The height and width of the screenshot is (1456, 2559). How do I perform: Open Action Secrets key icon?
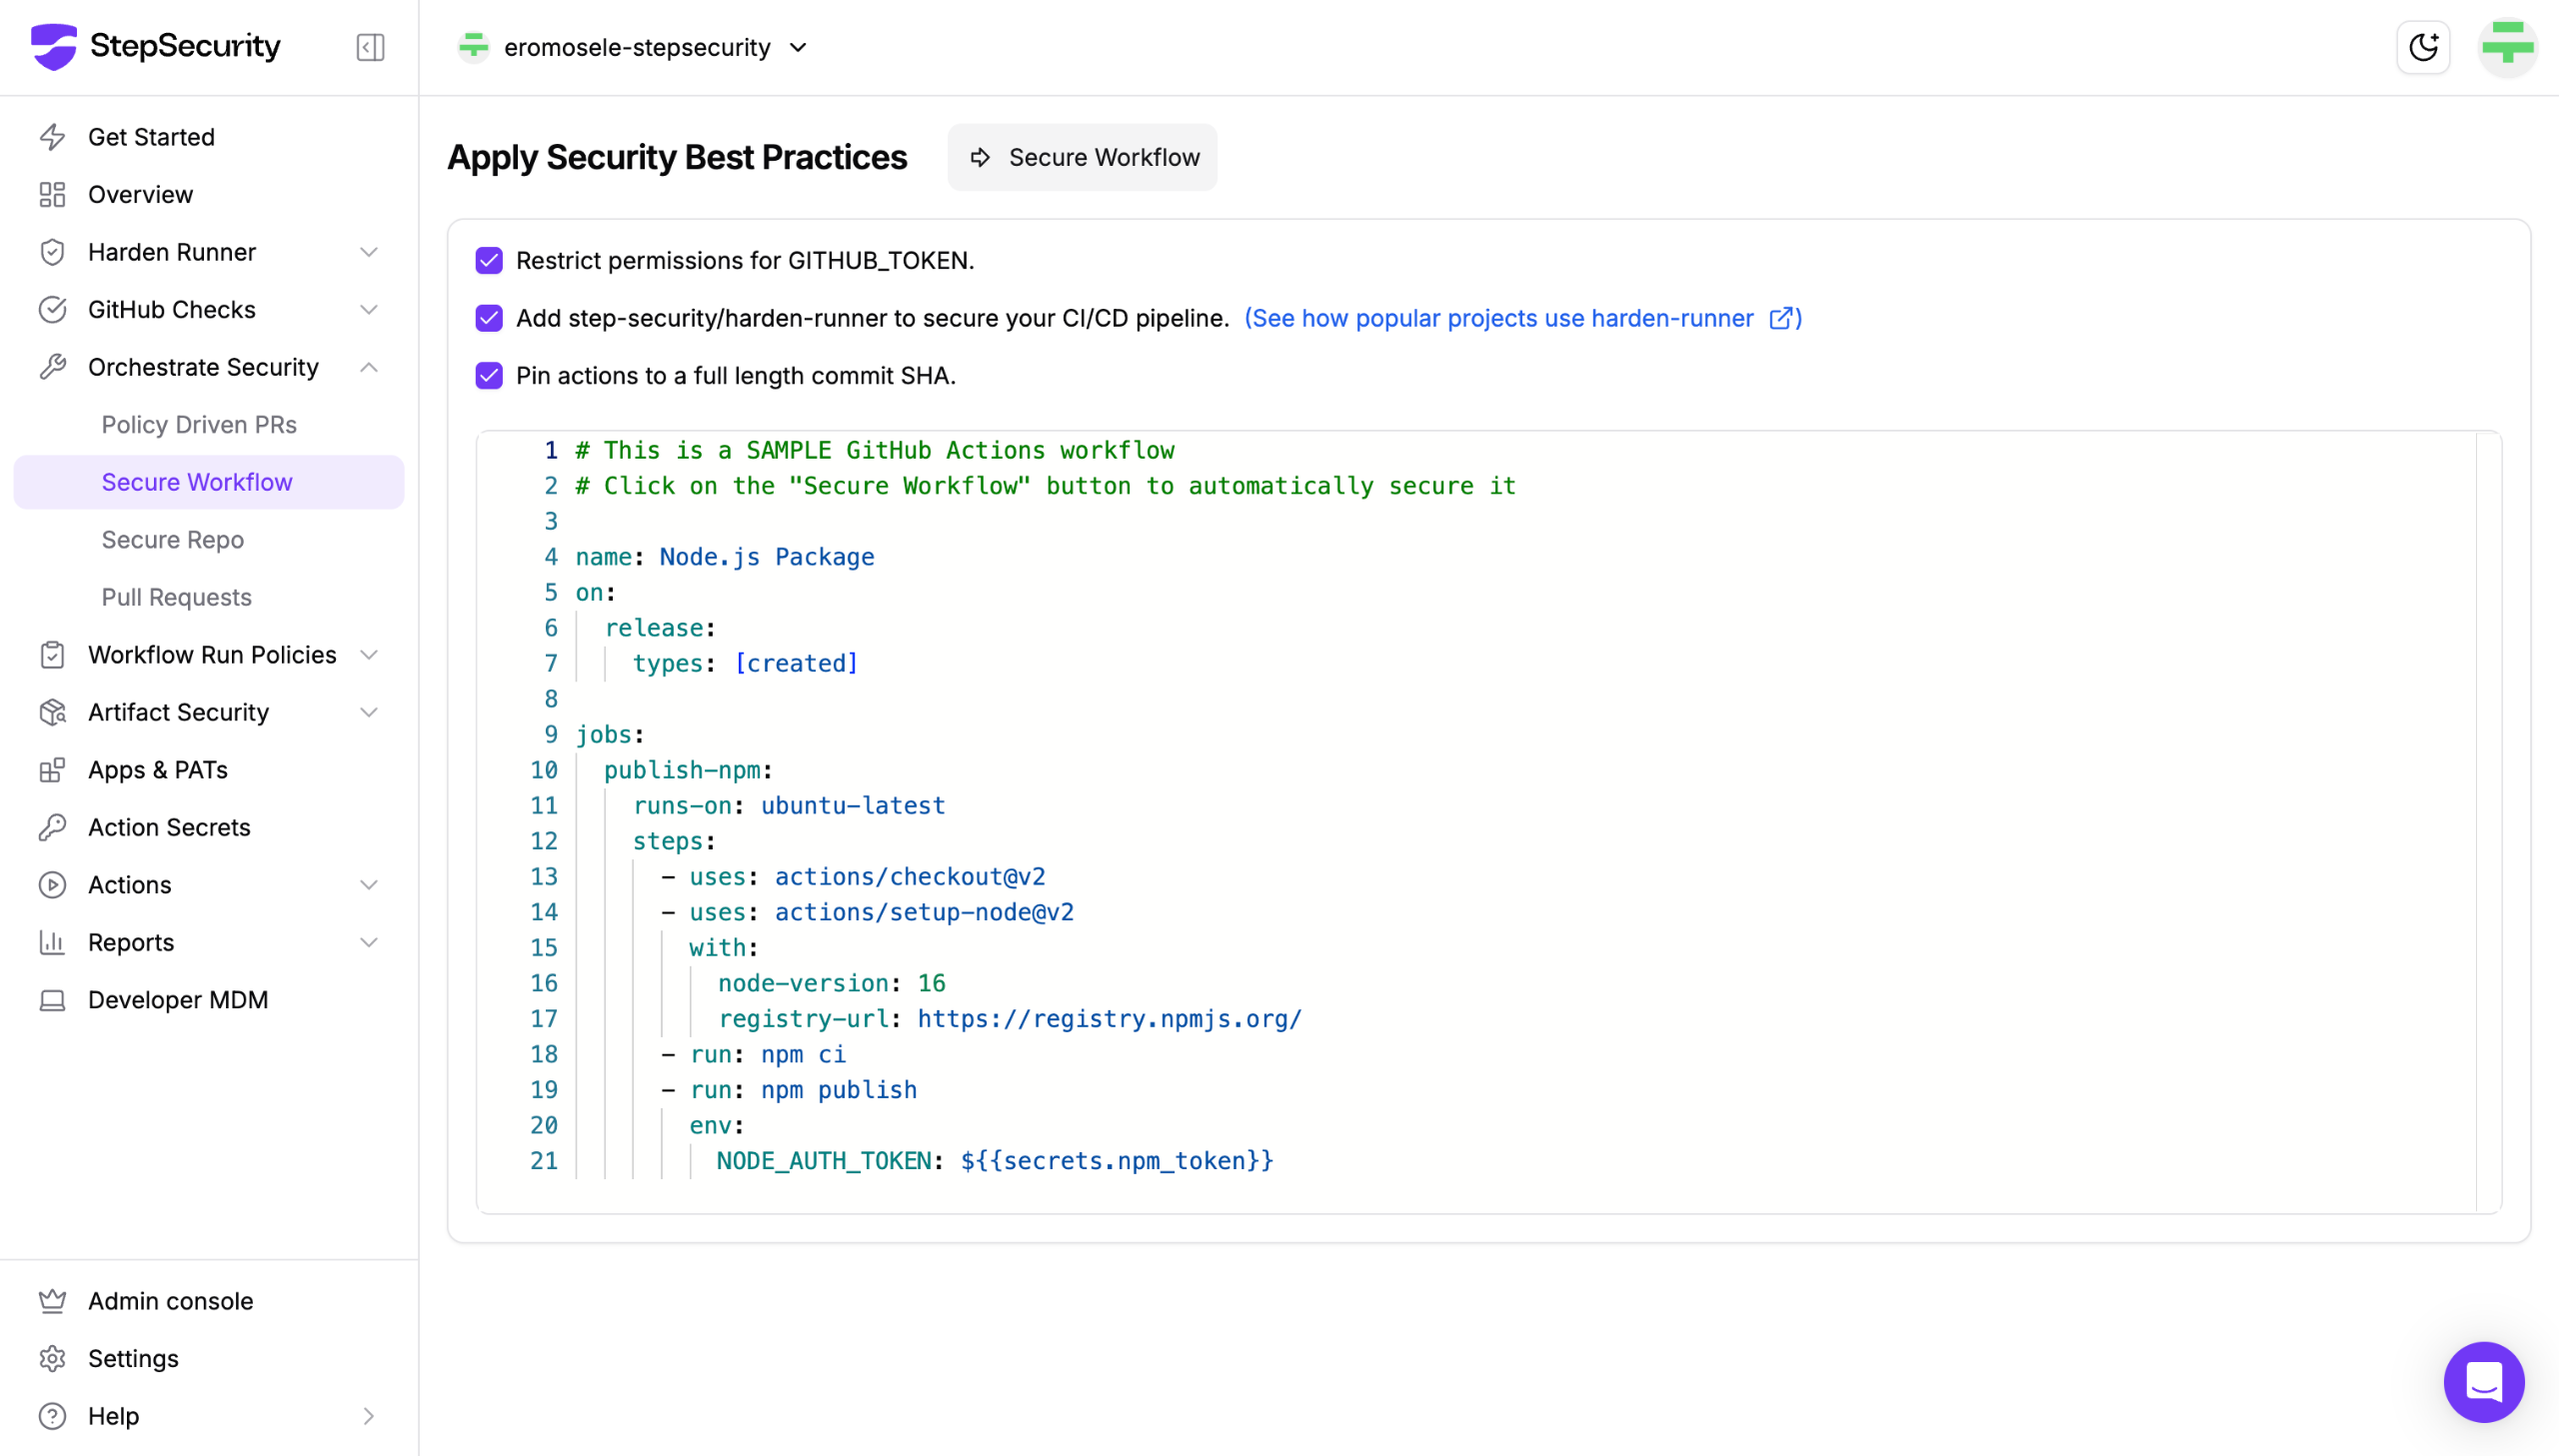point(52,827)
